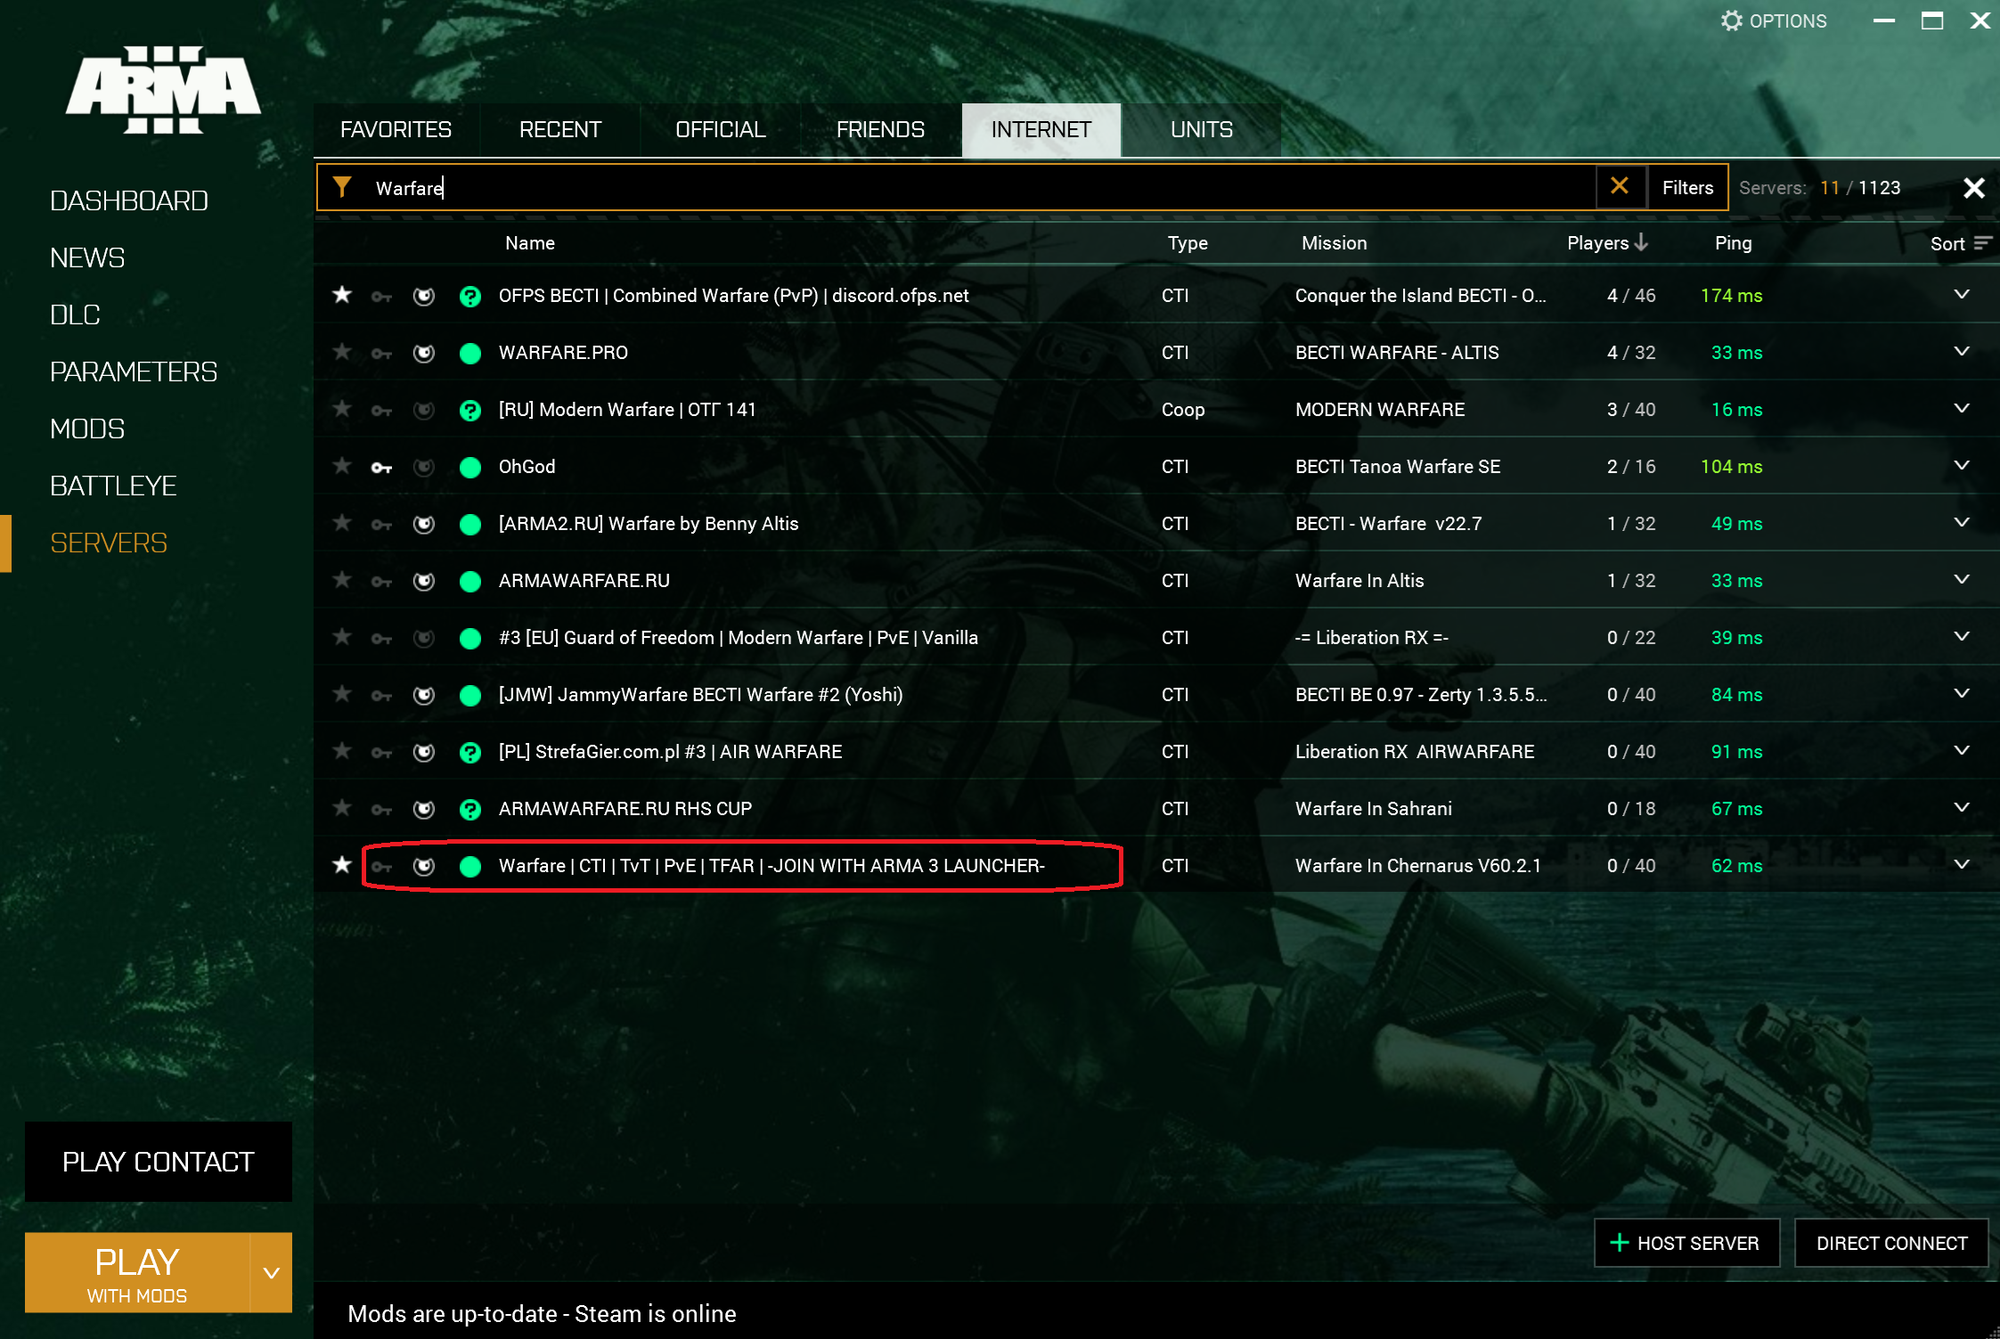2000x1339 pixels.
Task: Click the BattlEye icon on OFPS BECTI row
Action: pyautogui.click(x=424, y=296)
